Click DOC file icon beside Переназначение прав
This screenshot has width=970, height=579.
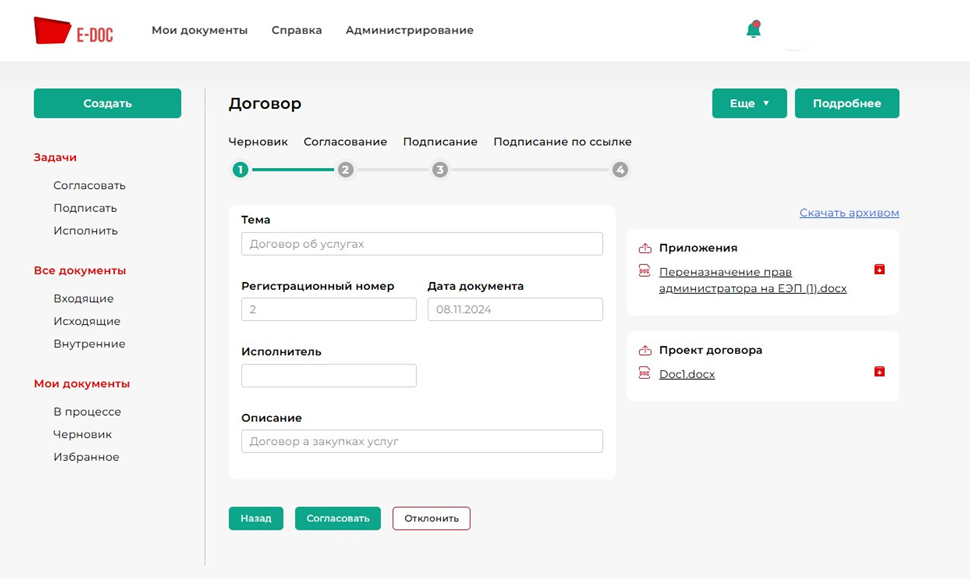(x=645, y=271)
